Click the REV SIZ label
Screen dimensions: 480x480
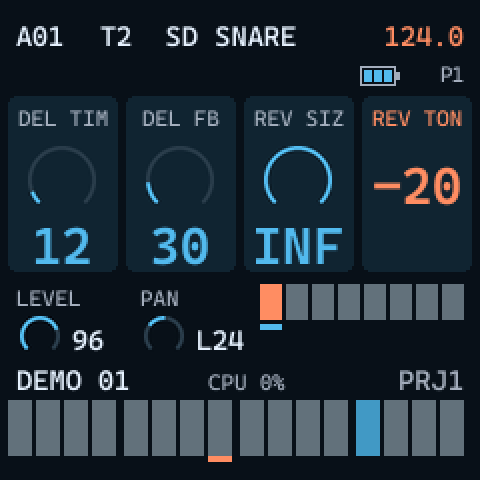(299, 118)
